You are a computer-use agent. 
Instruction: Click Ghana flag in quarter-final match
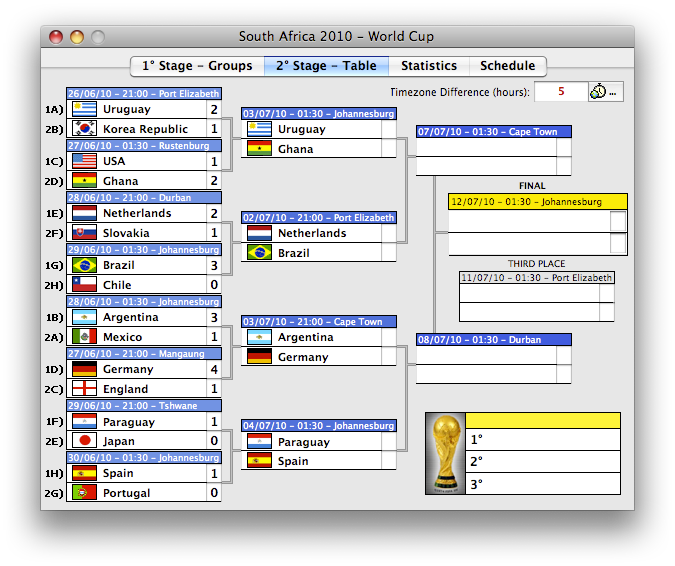[x=259, y=148]
